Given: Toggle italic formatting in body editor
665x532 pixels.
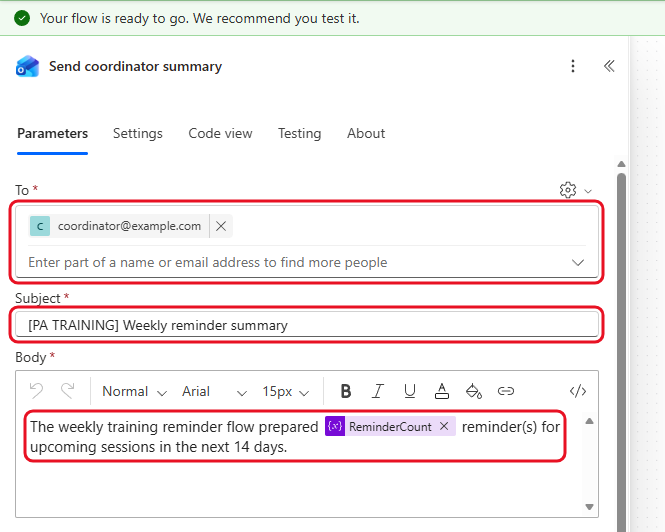Looking at the screenshot, I should click(377, 391).
